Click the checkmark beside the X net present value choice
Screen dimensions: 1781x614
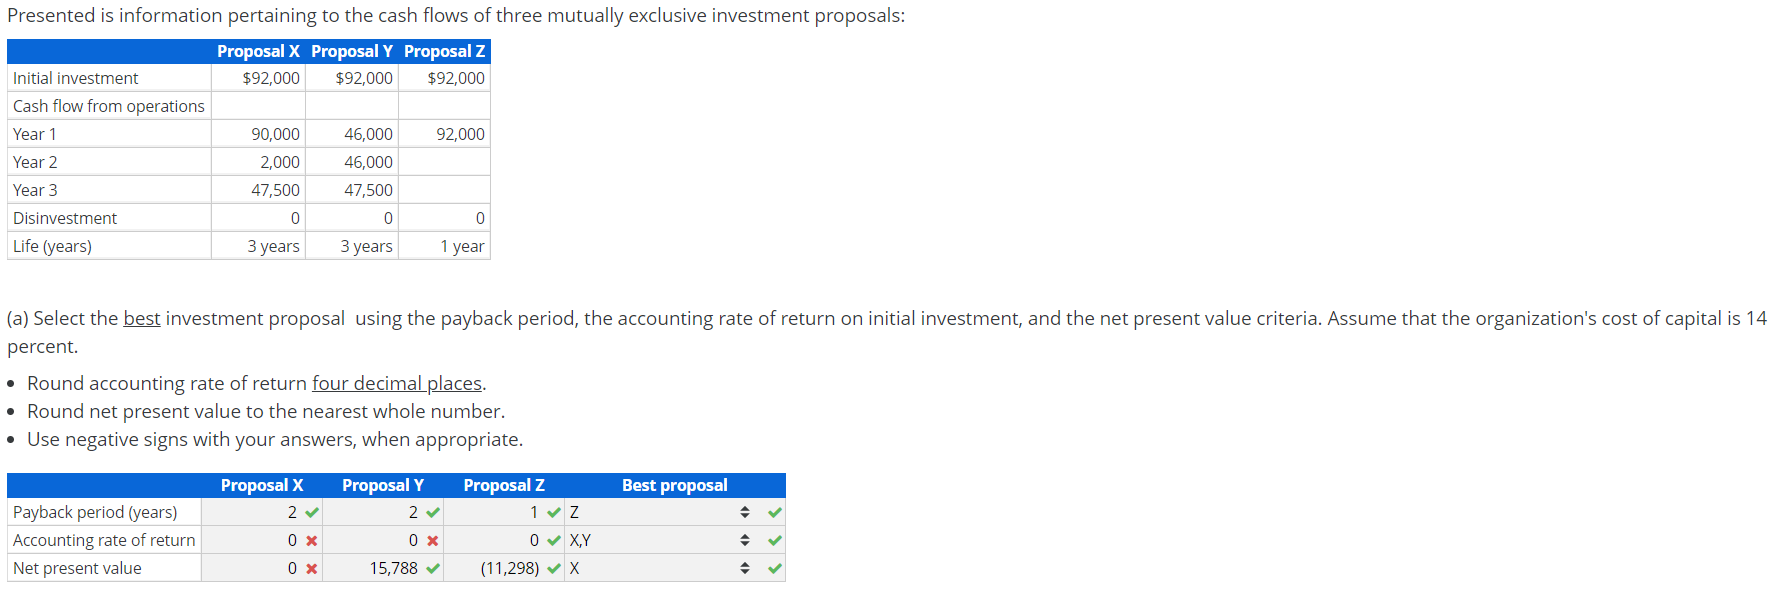tap(775, 568)
